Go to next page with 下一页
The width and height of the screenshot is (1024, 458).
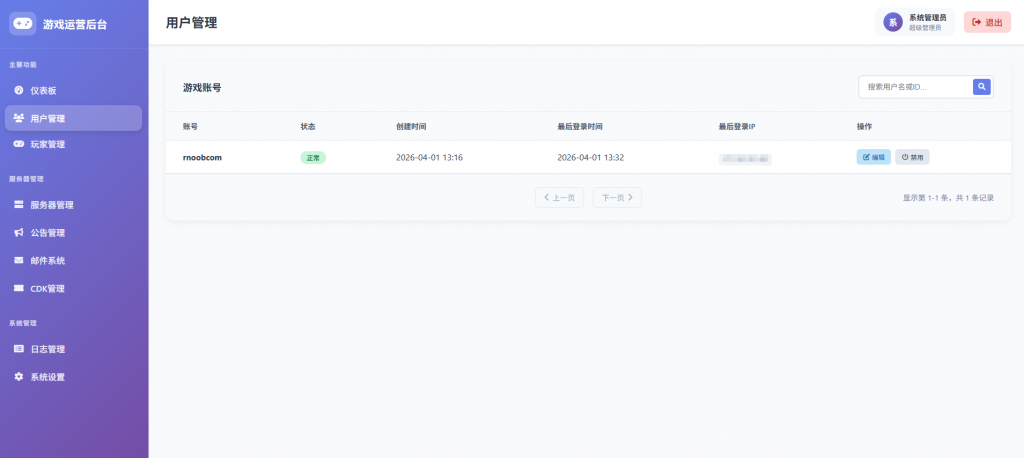tap(617, 198)
